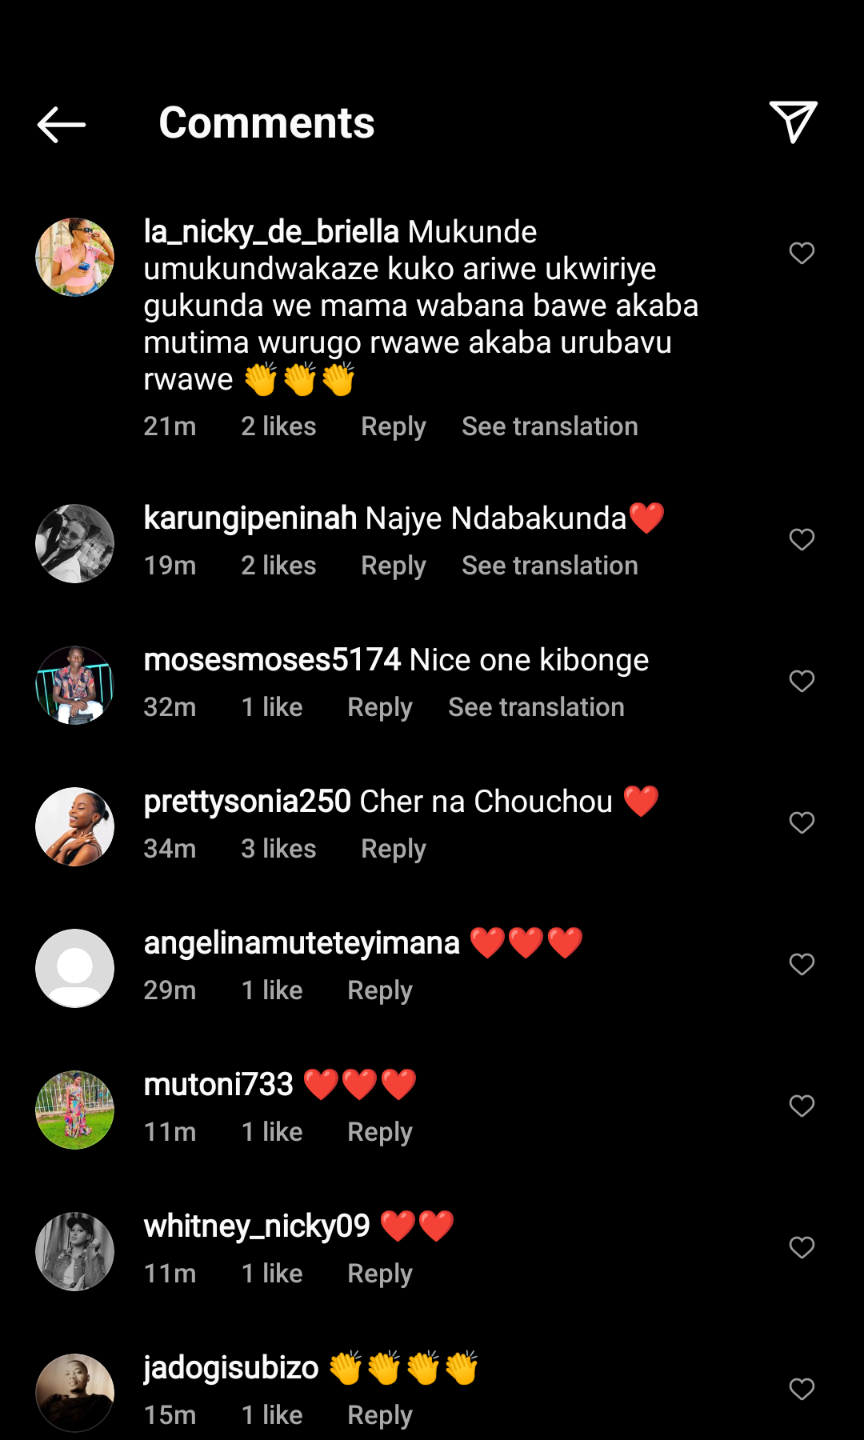Reply to prettysonia250's comment
The height and width of the screenshot is (1440, 864).
click(393, 849)
